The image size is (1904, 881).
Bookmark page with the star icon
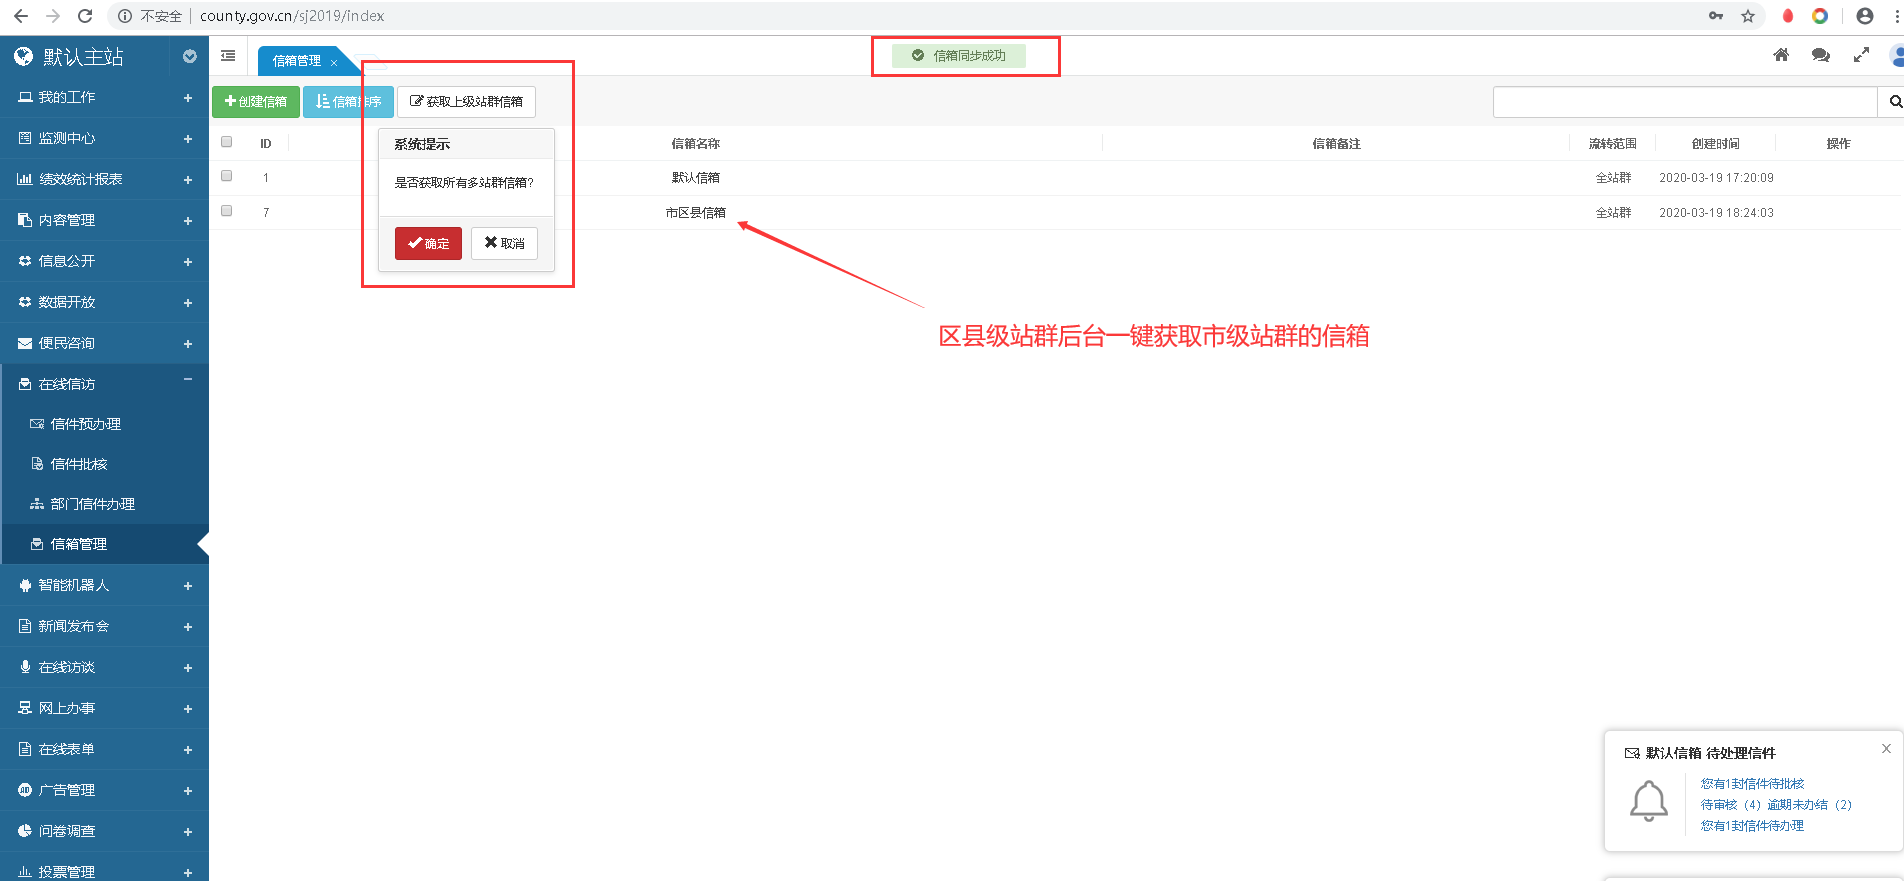[1748, 16]
